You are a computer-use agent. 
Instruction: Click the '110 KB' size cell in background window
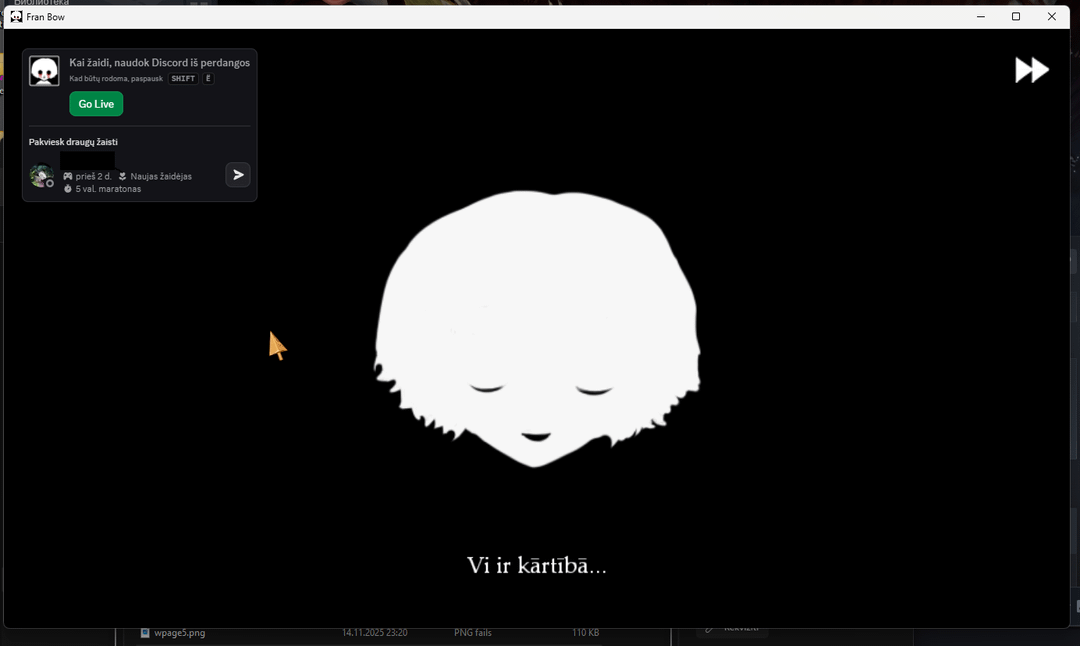click(x=585, y=633)
